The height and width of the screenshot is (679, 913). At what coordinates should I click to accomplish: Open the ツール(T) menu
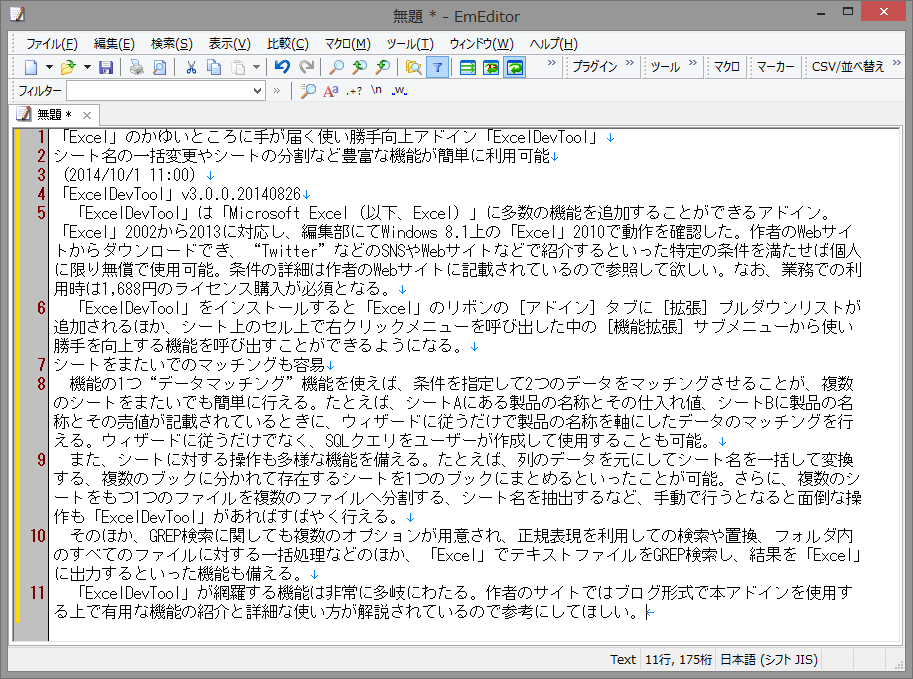click(x=410, y=44)
